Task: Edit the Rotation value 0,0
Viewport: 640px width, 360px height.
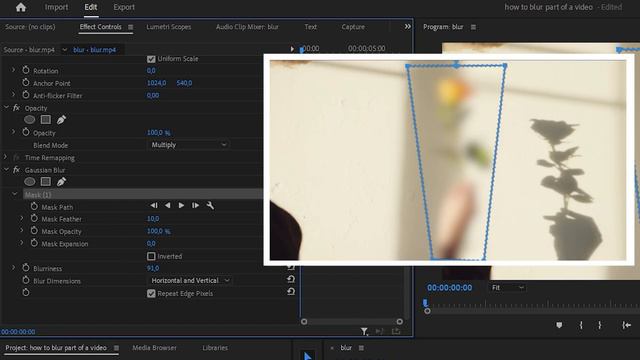Action: point(151,71)
